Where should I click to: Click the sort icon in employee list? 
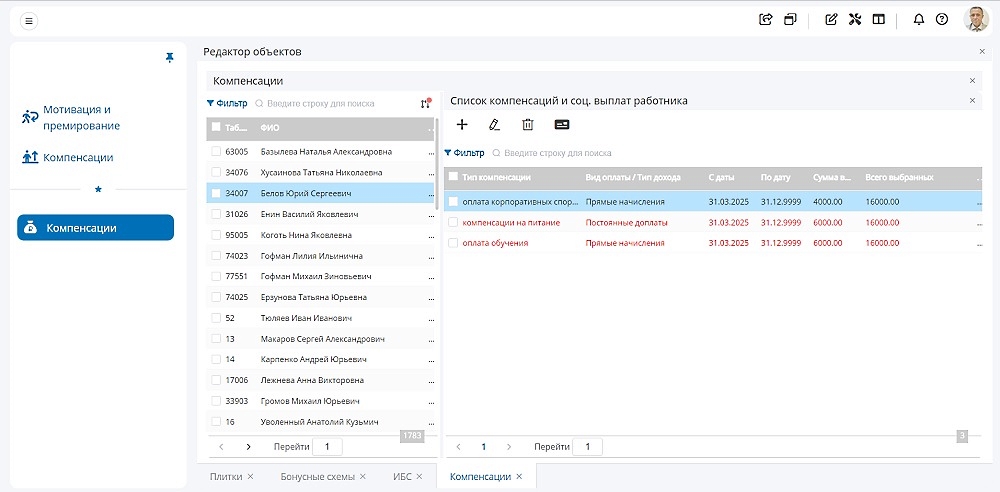pos(426,103)
